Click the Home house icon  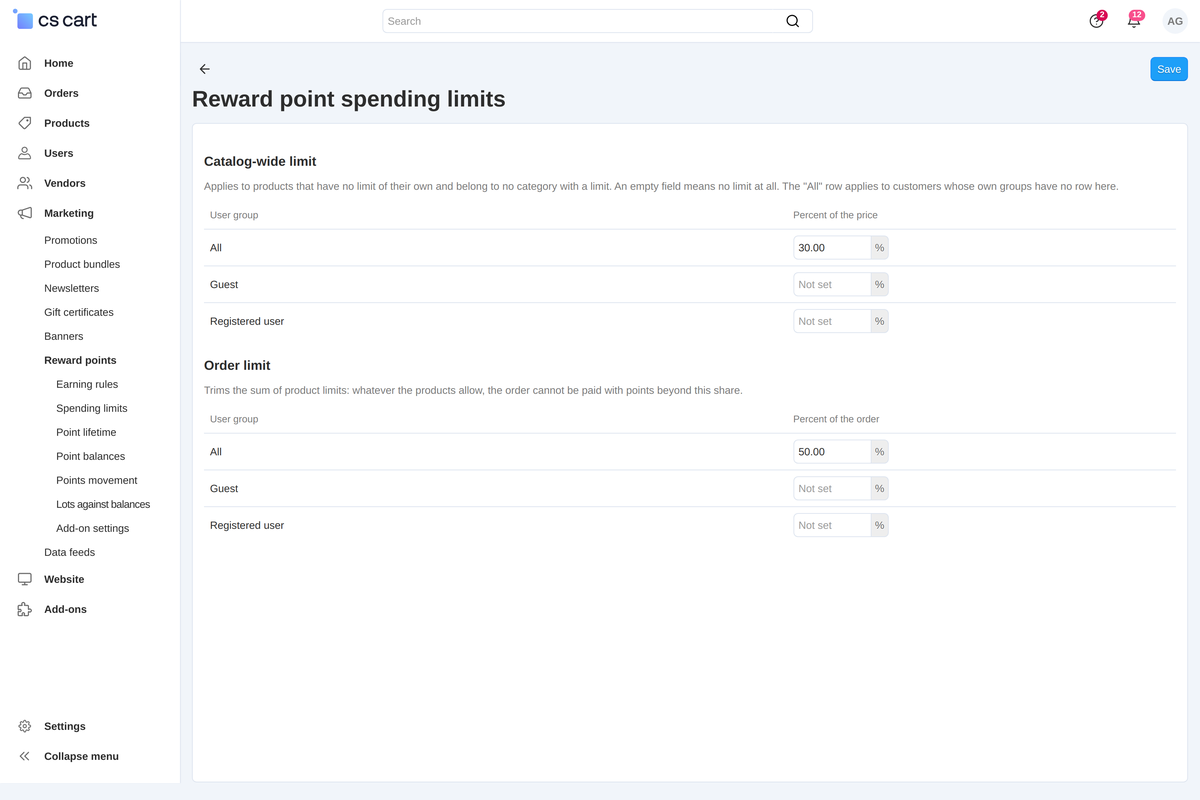click(x=25, y=63)
